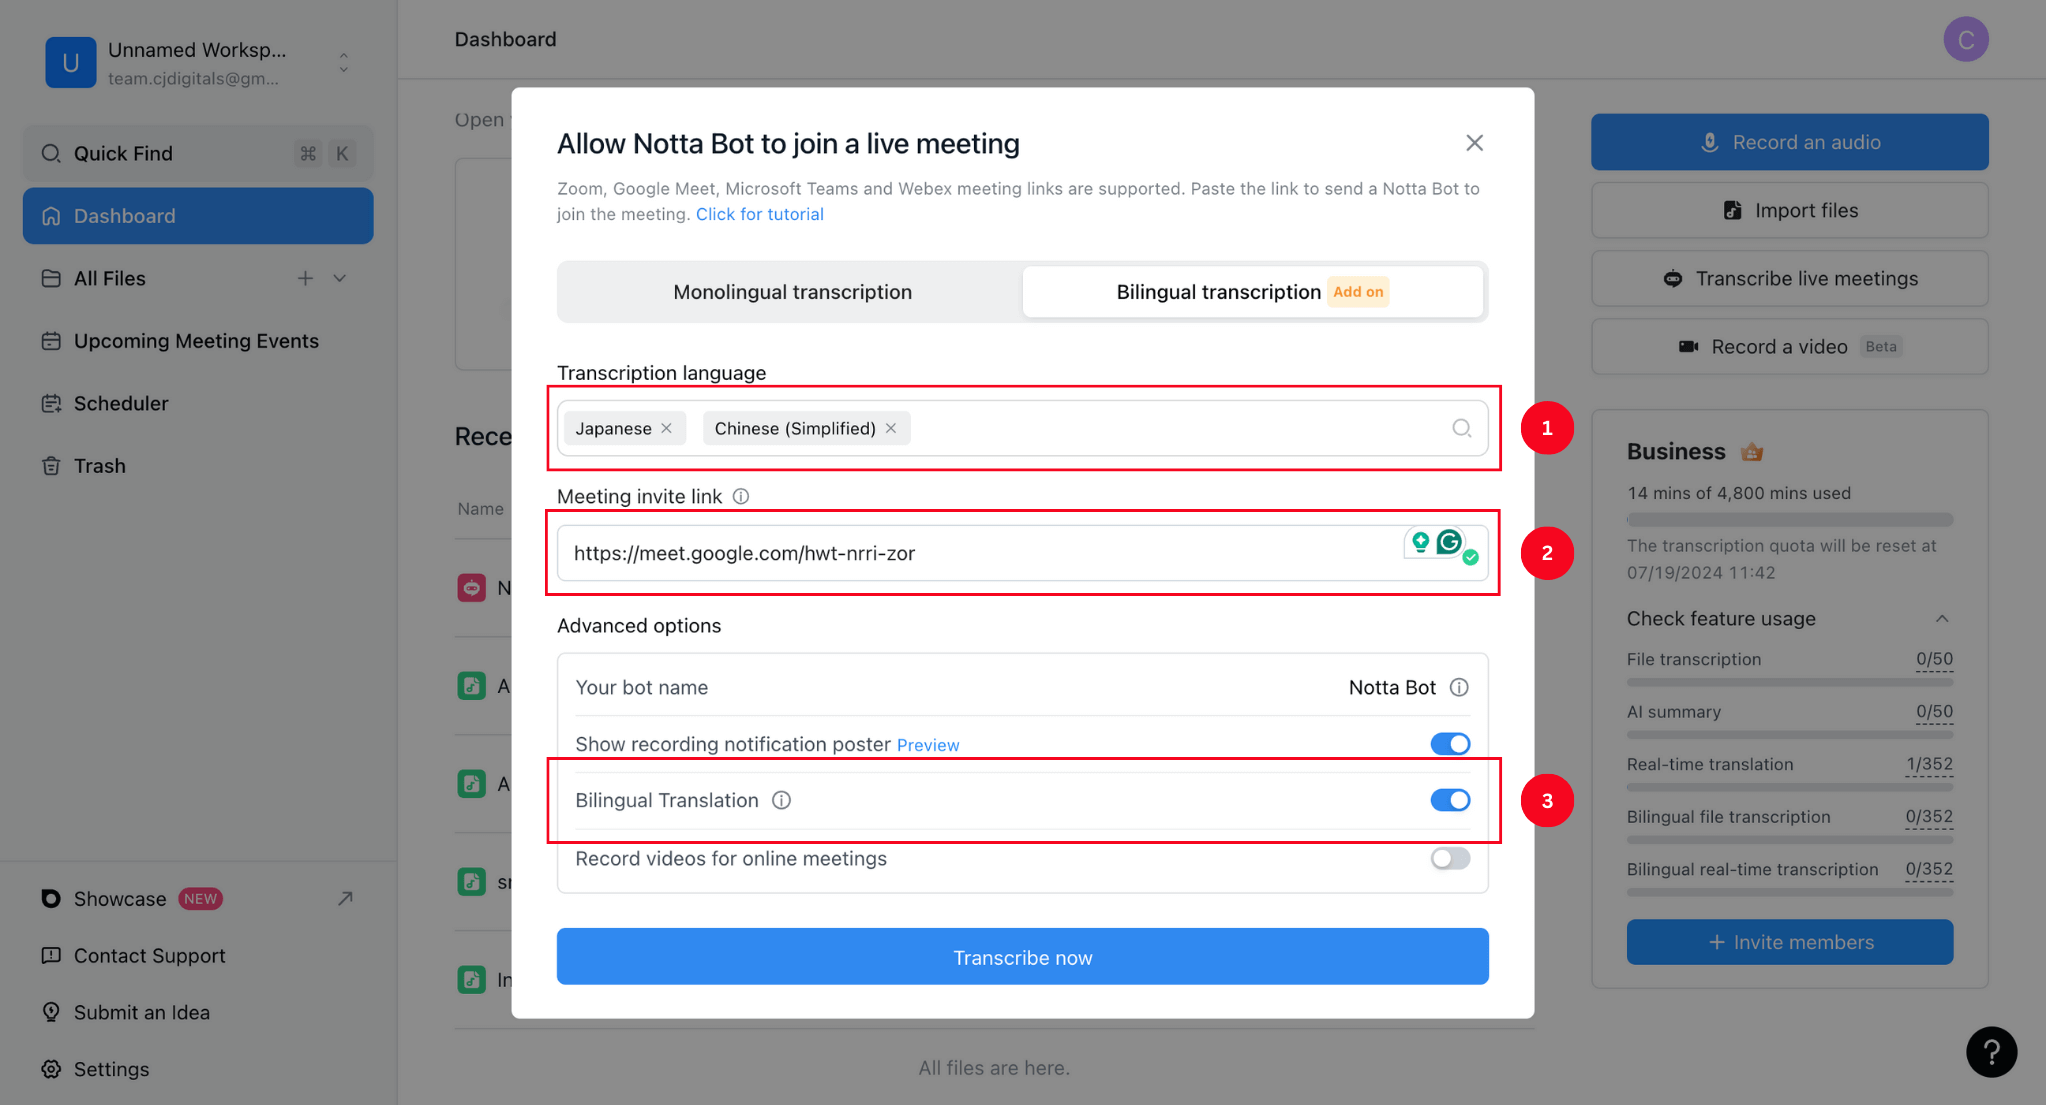2048x1105 pixels.
Task: Toggle the Record videos for online meetings
Action: pyautogui.click(x=1449, y=859)
